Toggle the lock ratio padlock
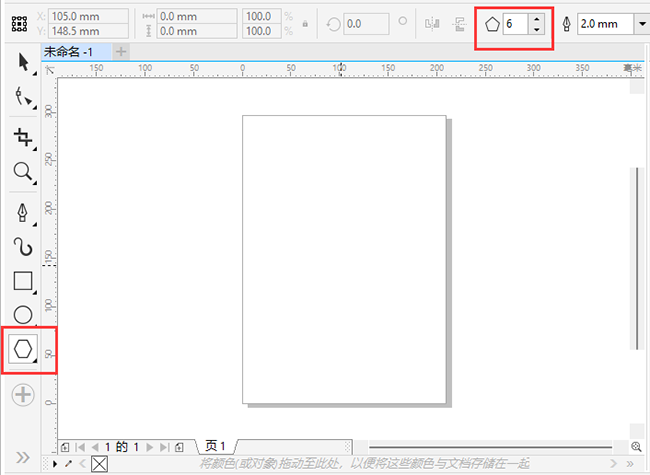This screenshot has height=475, width=650. [x=305, y=24]
